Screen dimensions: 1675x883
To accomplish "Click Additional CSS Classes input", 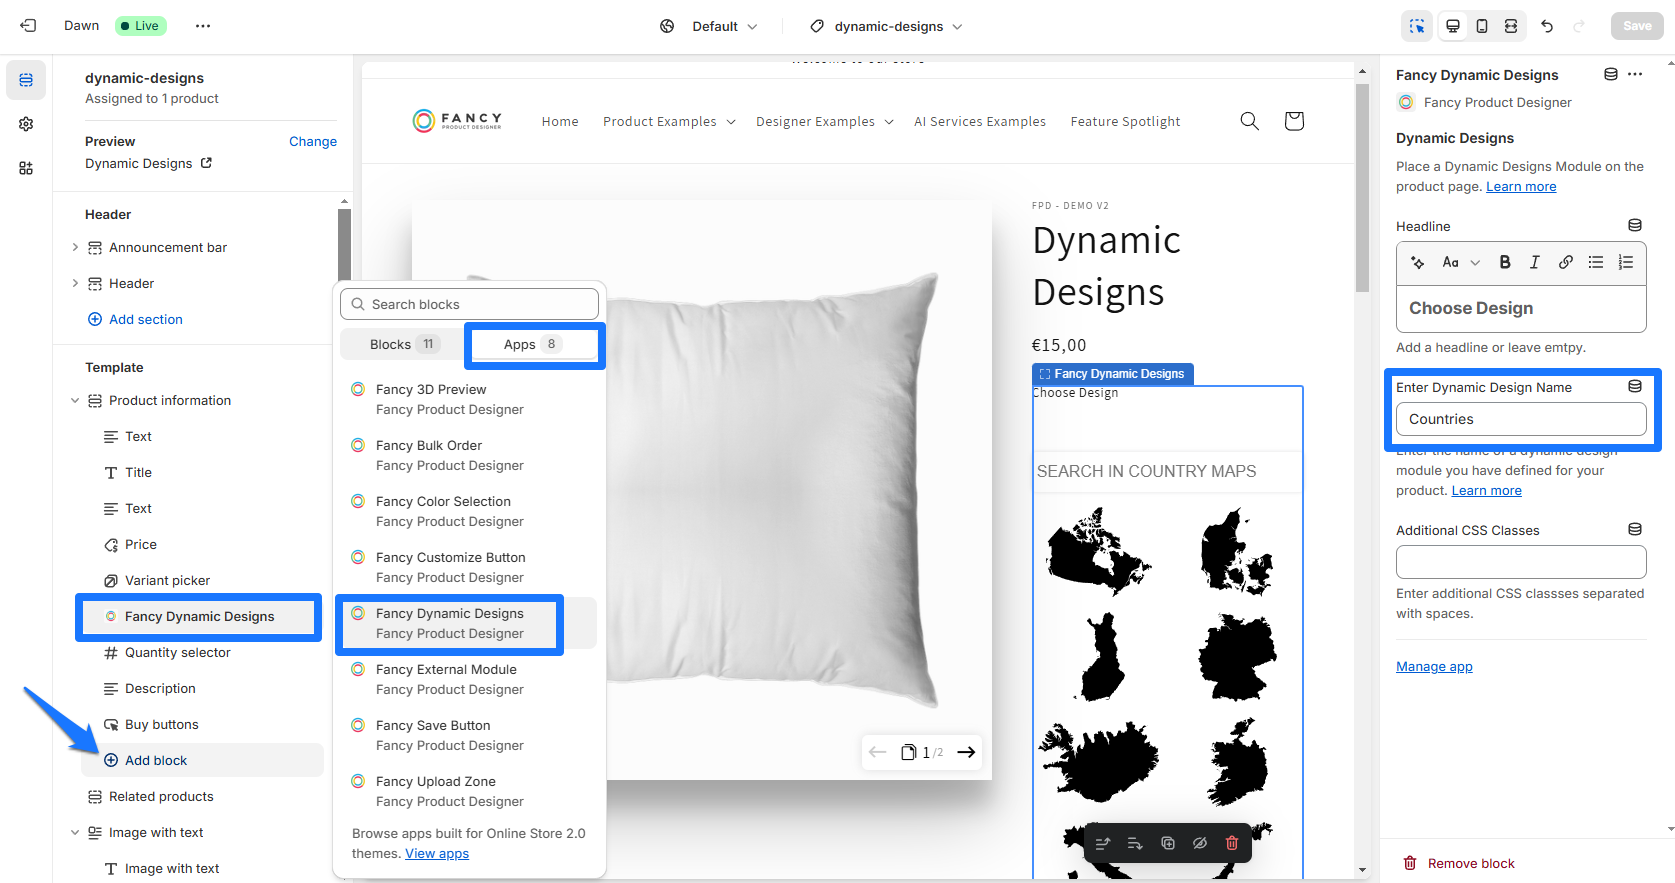I will click(x=1521, y=562).
